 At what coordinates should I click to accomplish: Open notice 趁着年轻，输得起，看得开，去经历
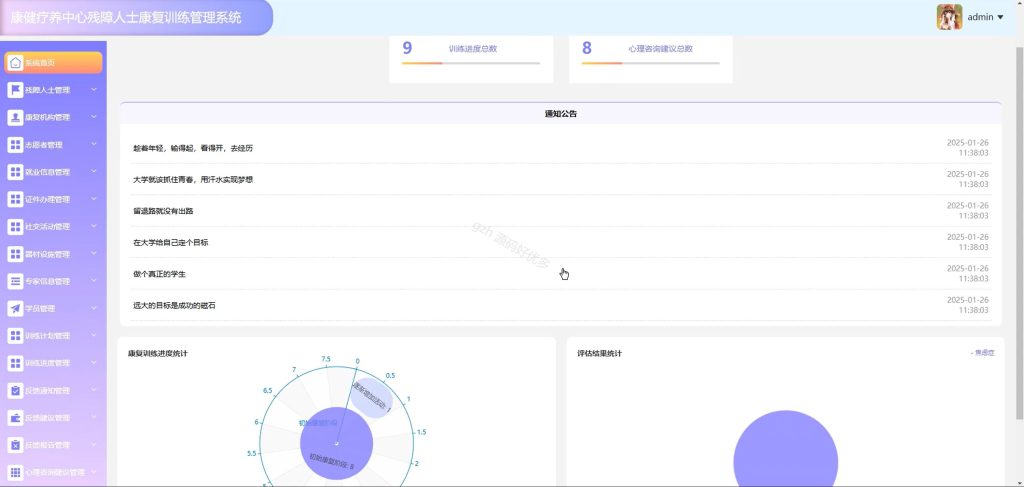pos(193,148)
